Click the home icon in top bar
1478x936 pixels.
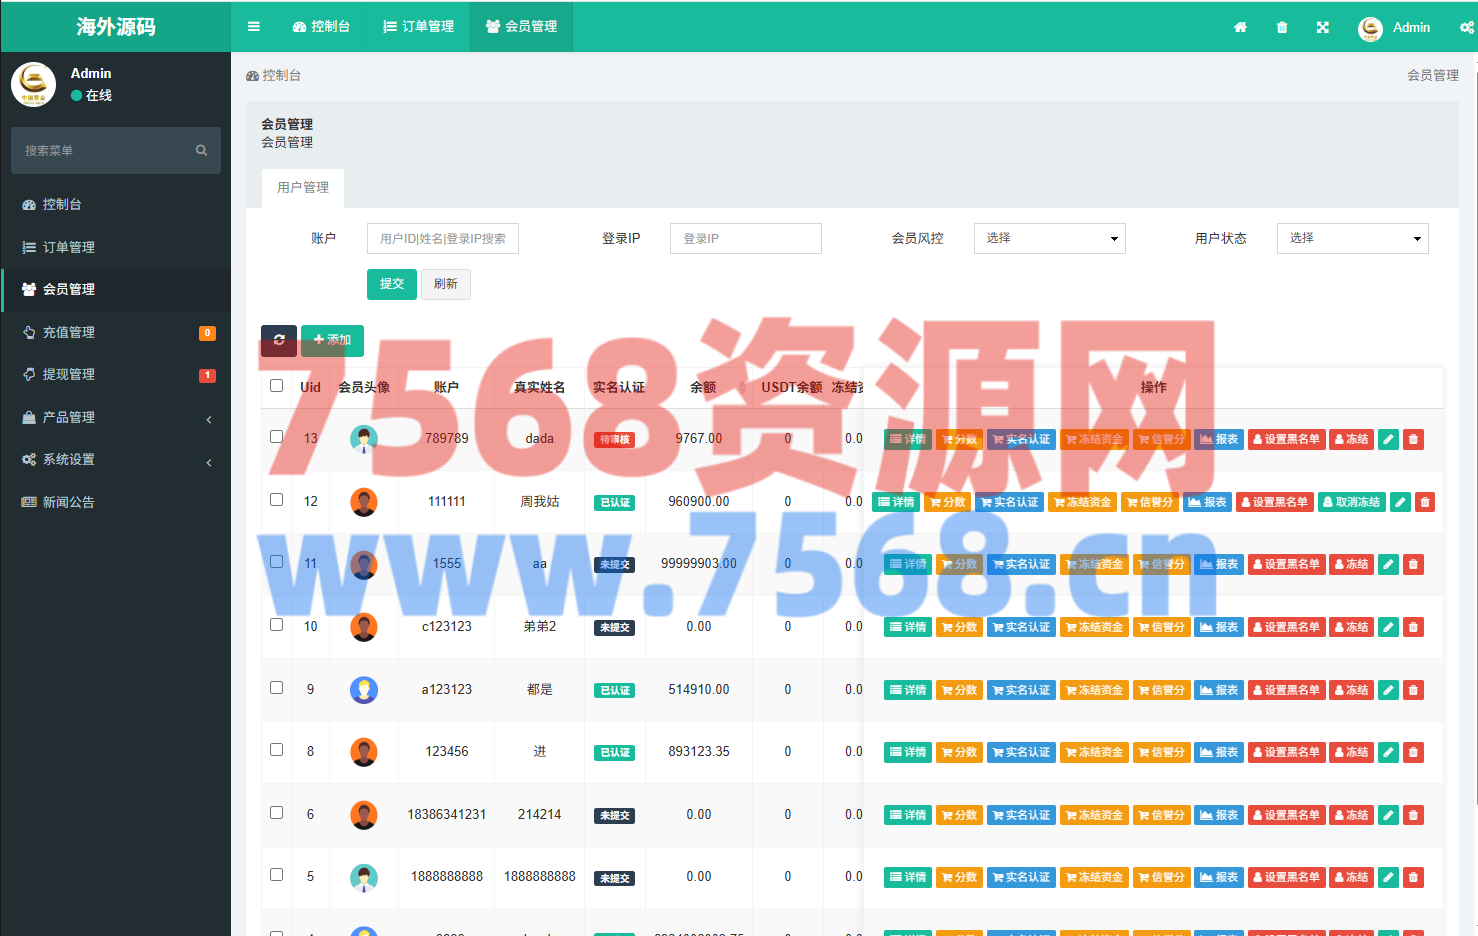[1240, 27]
